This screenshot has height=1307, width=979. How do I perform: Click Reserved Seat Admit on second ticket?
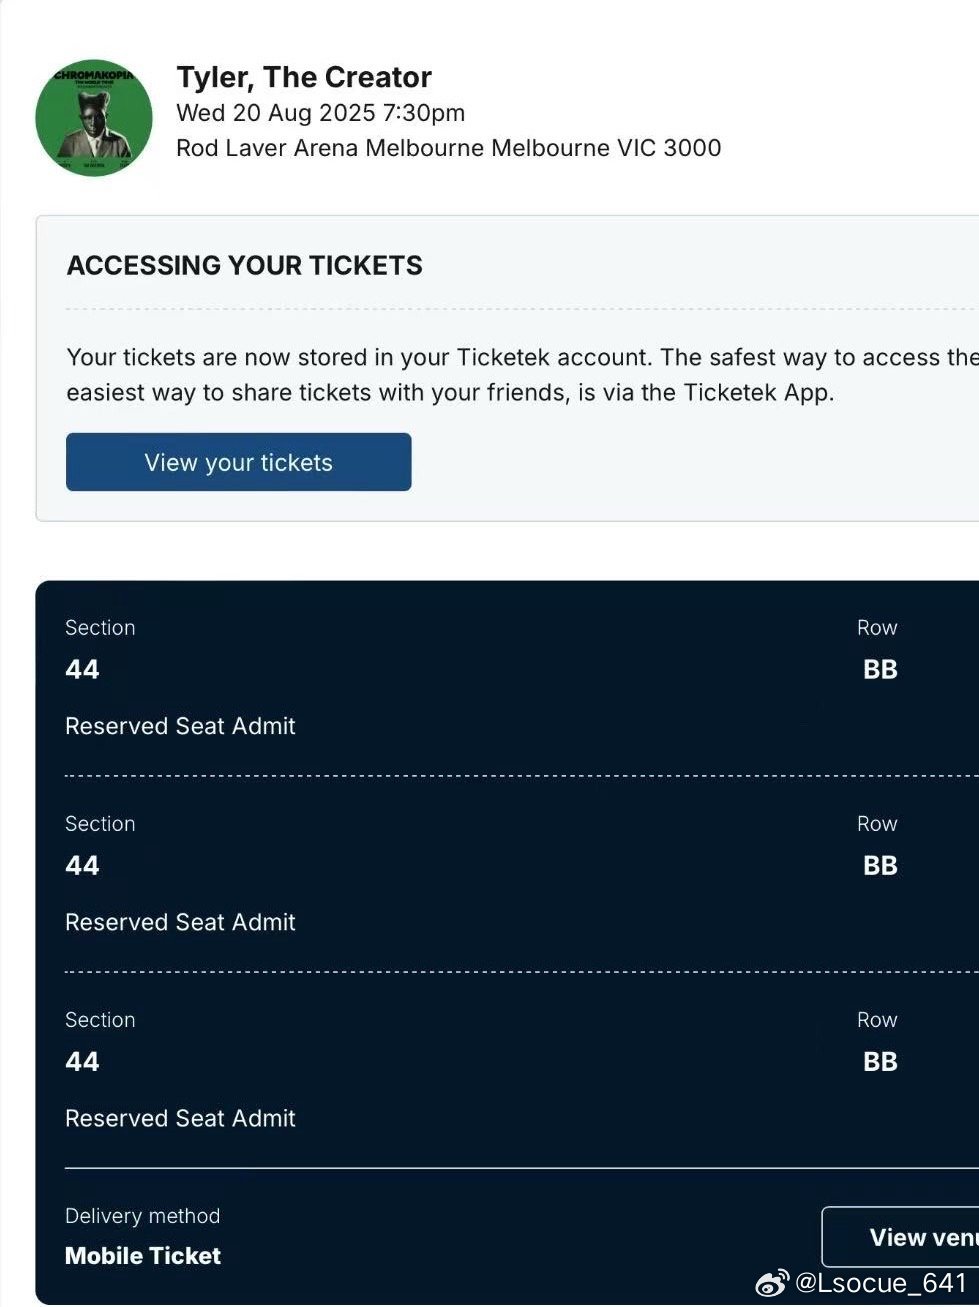180,922
